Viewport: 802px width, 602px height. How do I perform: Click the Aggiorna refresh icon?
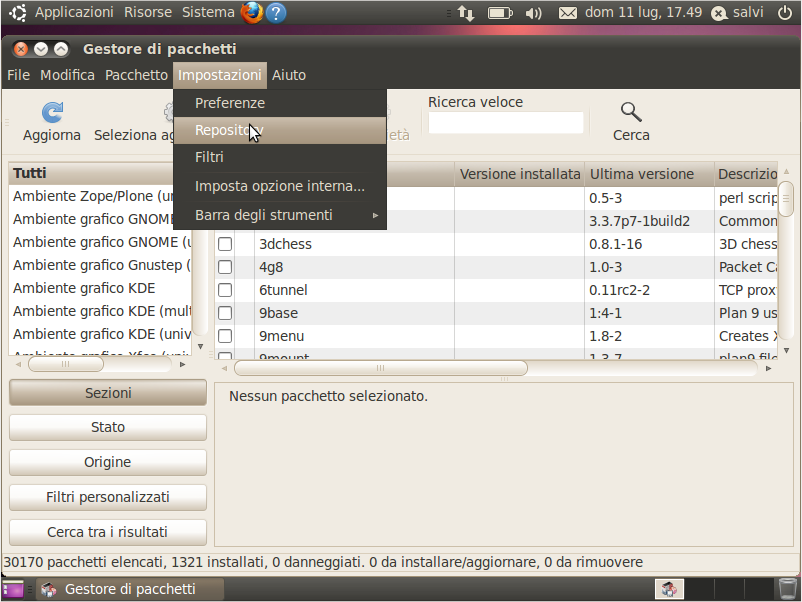(x=52, y=113)
